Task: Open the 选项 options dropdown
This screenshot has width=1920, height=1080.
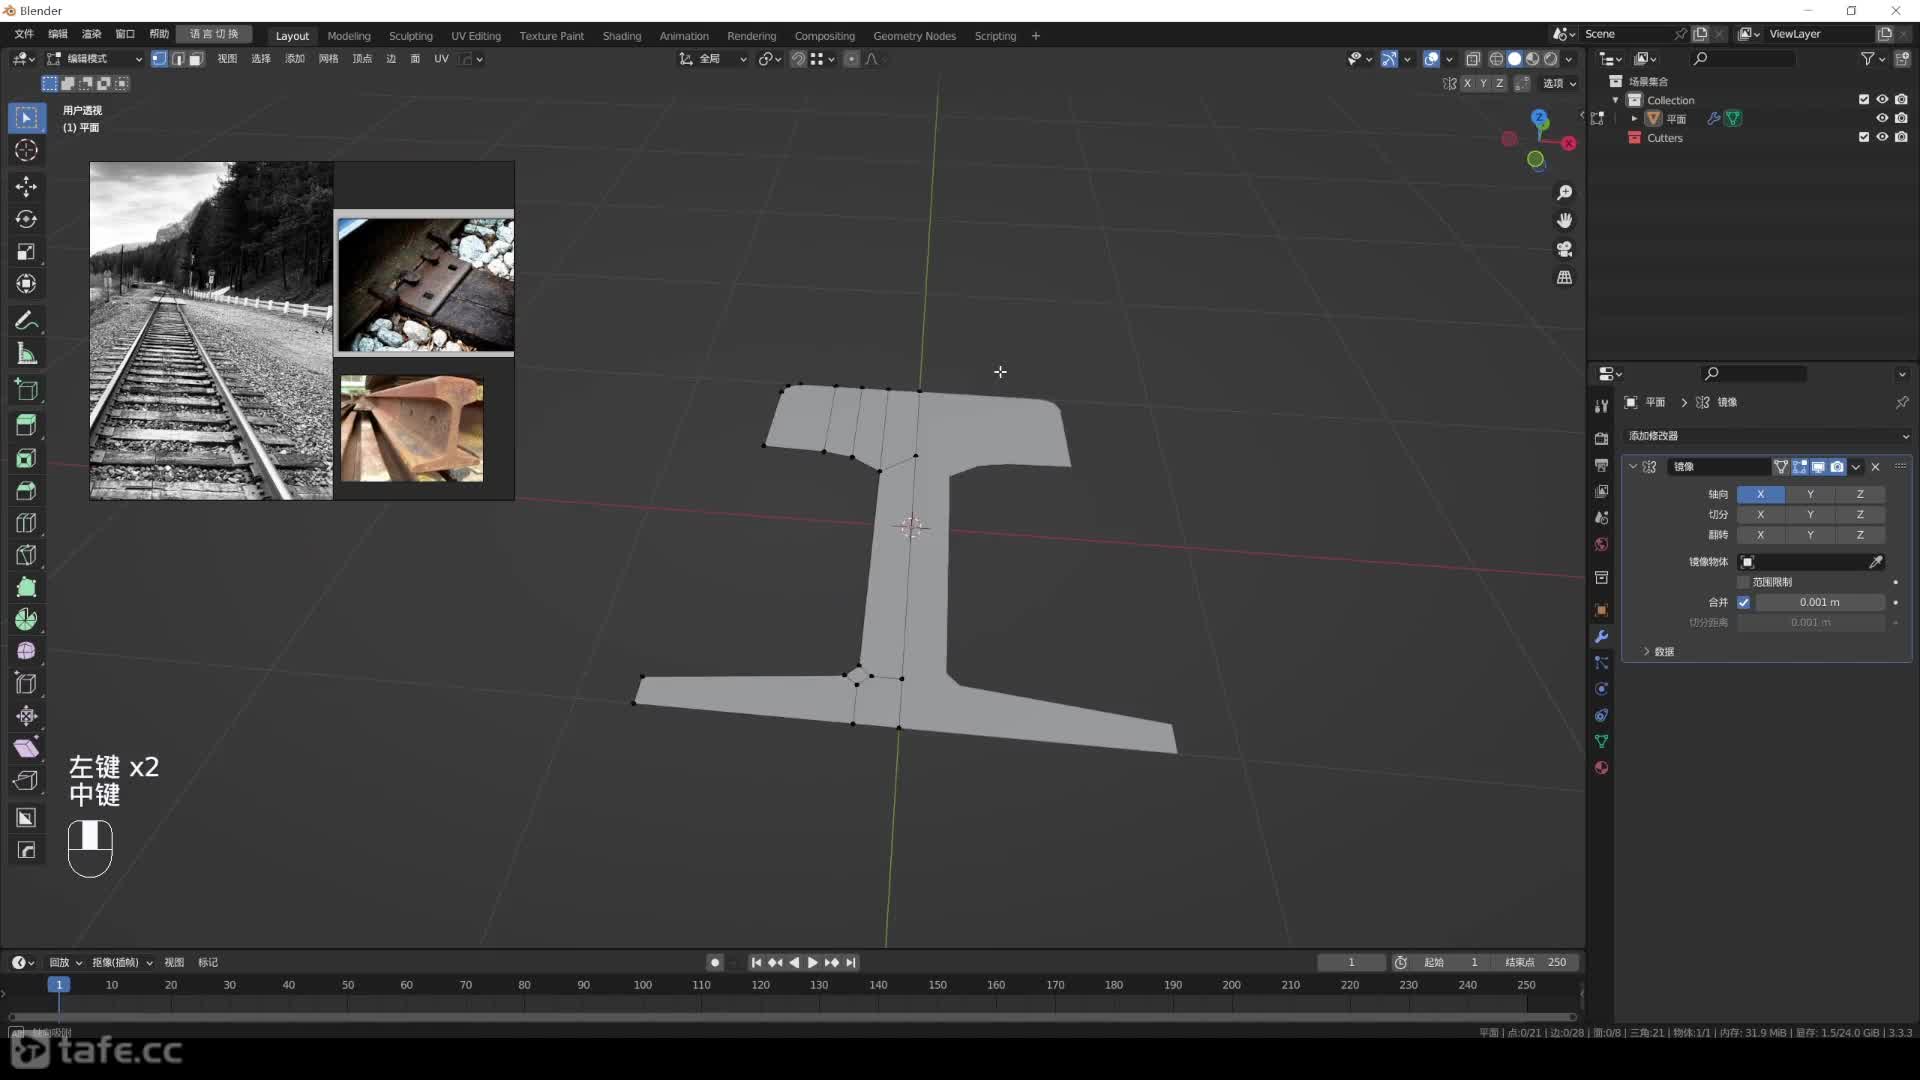Action: click(x=1559, y=83)
